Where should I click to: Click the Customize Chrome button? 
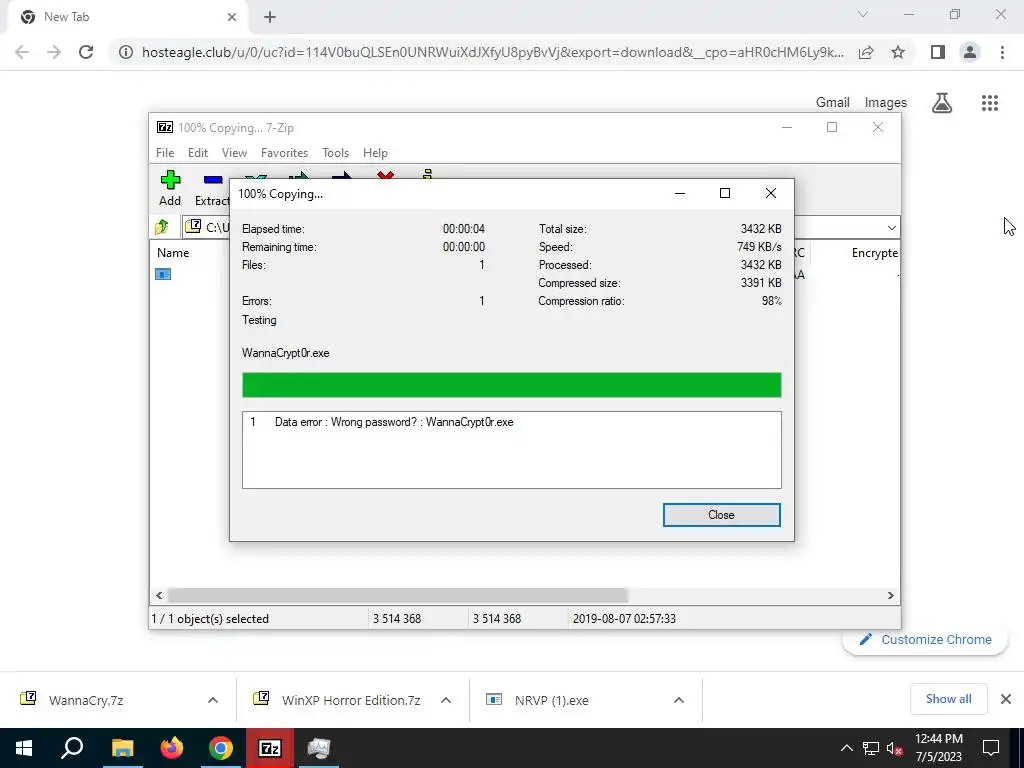(925, 639)
